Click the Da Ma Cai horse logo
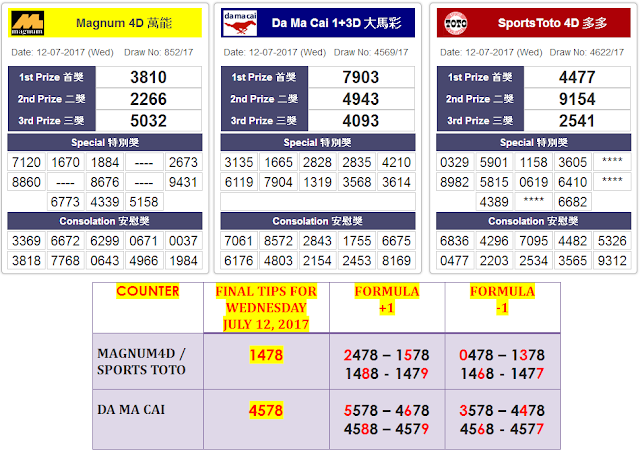640x451 pixels. pyautogui.click(x=240, y=23)
